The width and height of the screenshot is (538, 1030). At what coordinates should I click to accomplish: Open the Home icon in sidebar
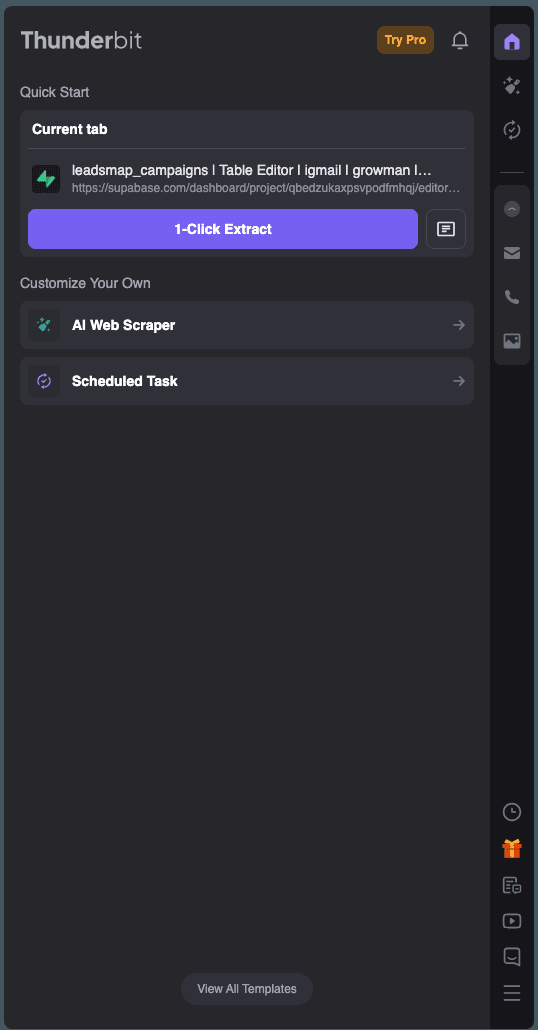512,42
